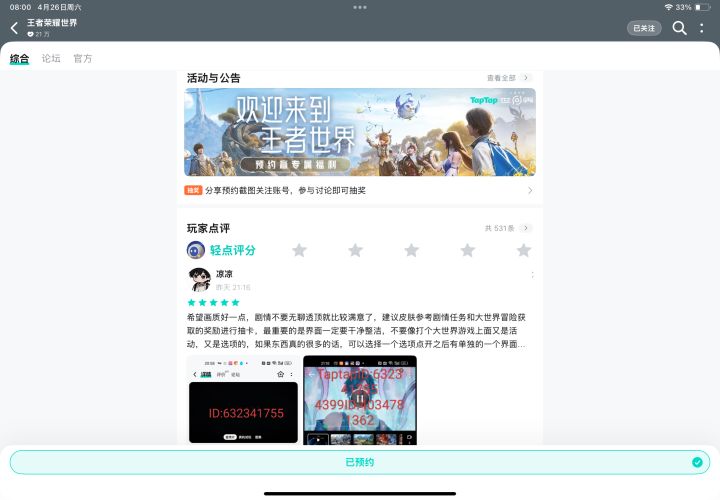
Task: Tap your avatar beside 轻点评分
Action: [196, 250]
